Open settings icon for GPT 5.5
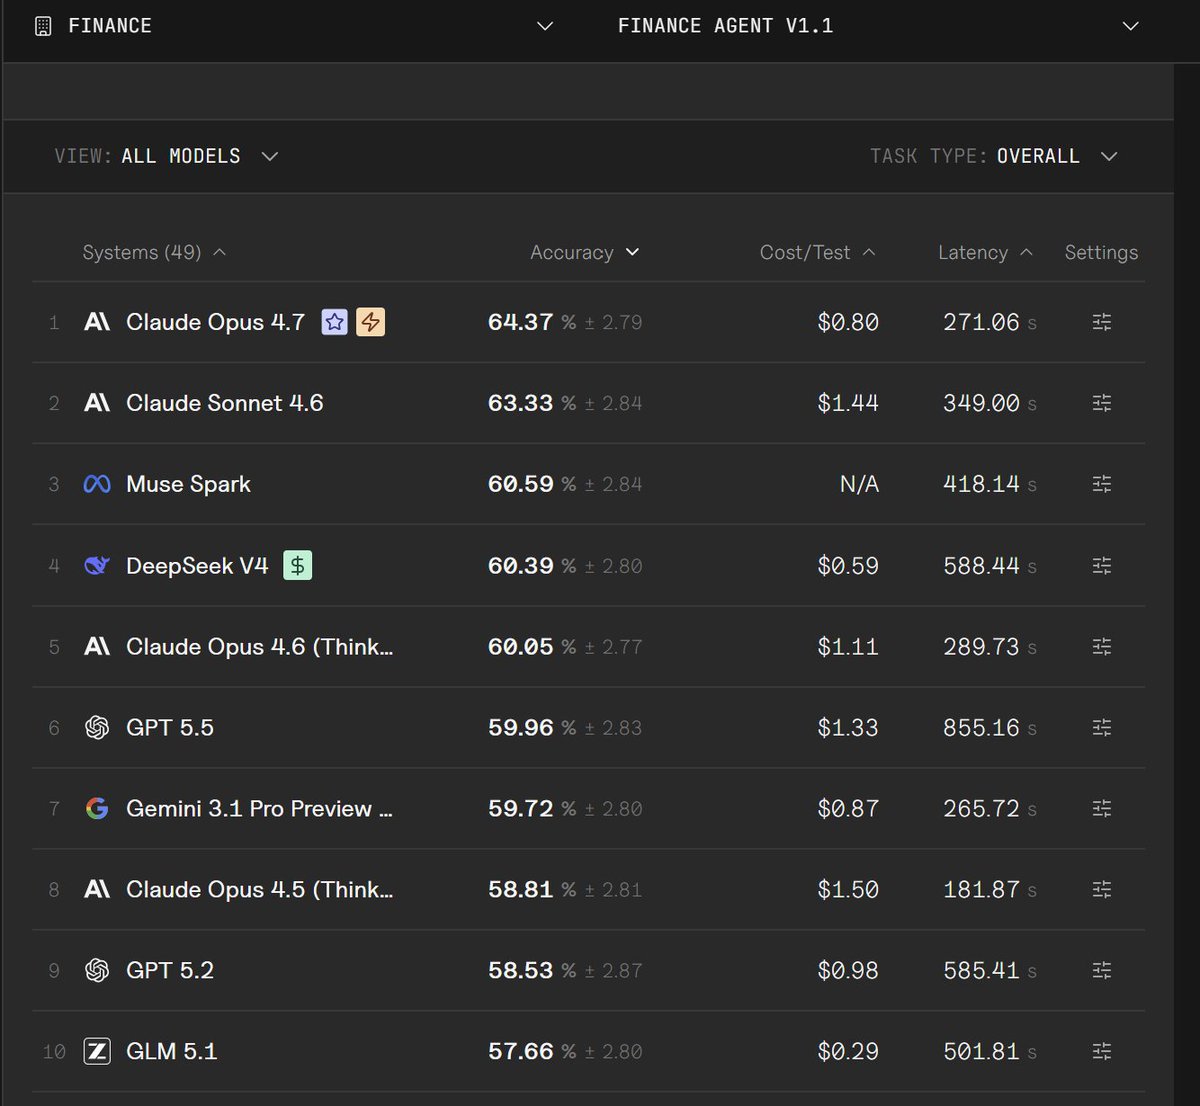 pyautogui.click(x=1102, y=728)
